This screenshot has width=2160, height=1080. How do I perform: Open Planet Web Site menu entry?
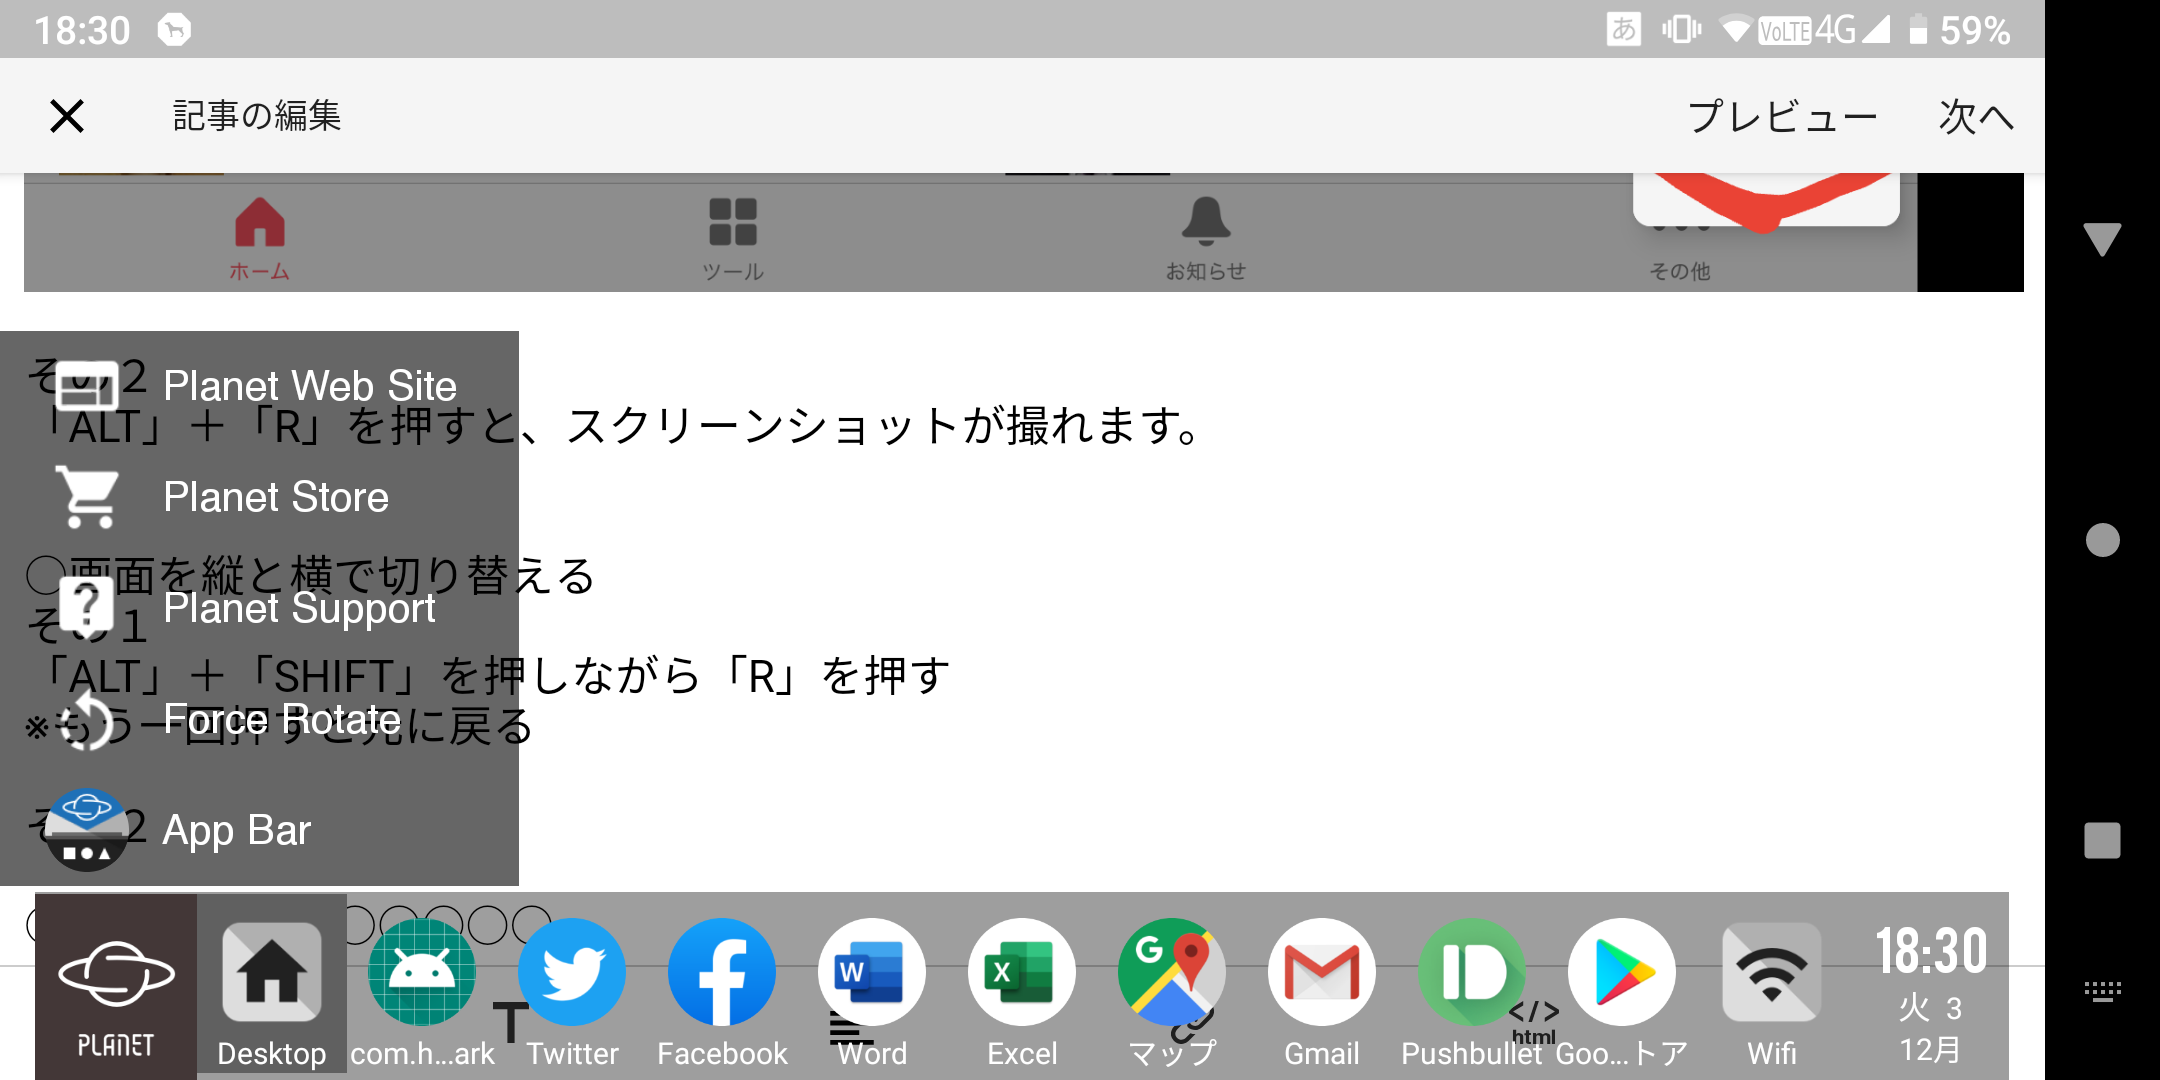point(259,386)
